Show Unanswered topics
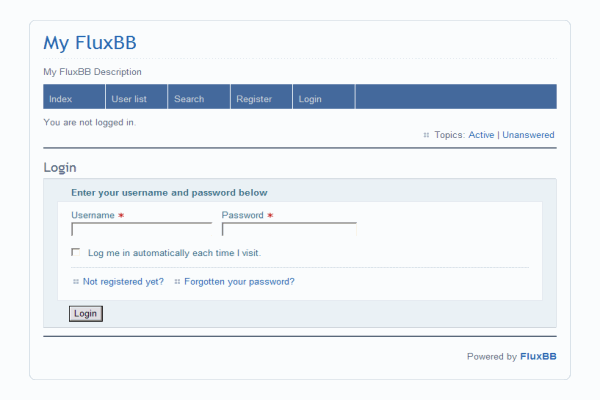 528,135
